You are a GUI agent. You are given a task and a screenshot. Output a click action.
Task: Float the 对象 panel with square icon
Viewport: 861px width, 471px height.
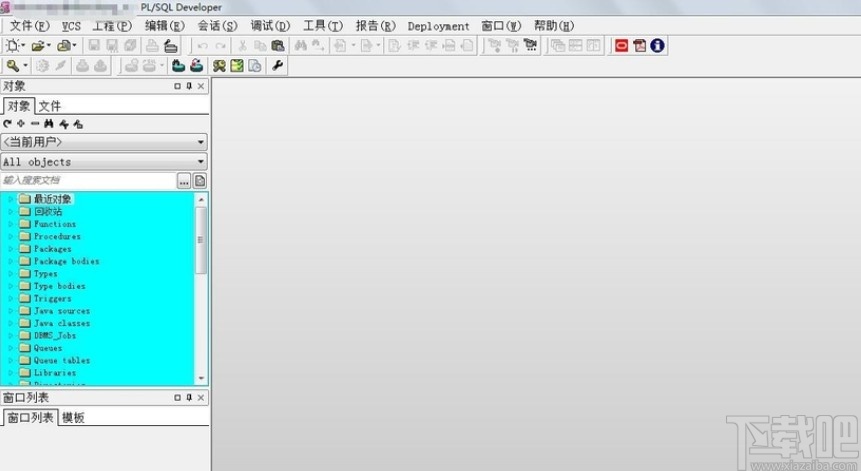click(177, 86)
